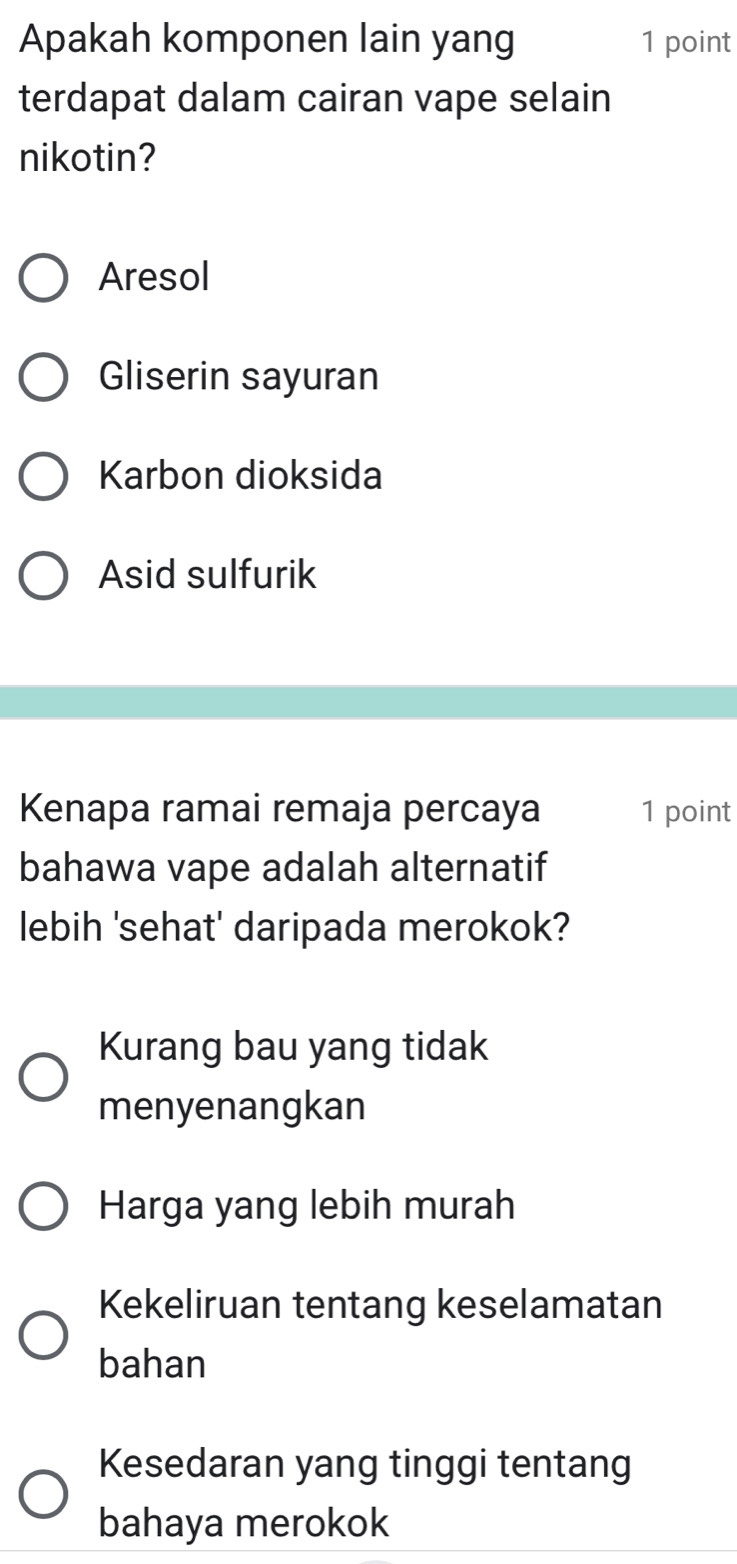Click the '1 point' label of first question

pyautogui.click(x=687, y=43)
